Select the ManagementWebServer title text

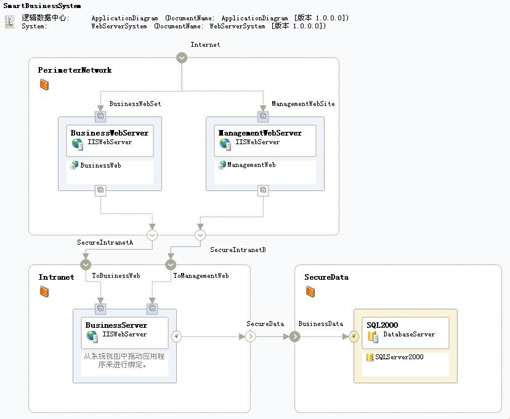pyautogui.click(x=260, y=133)
